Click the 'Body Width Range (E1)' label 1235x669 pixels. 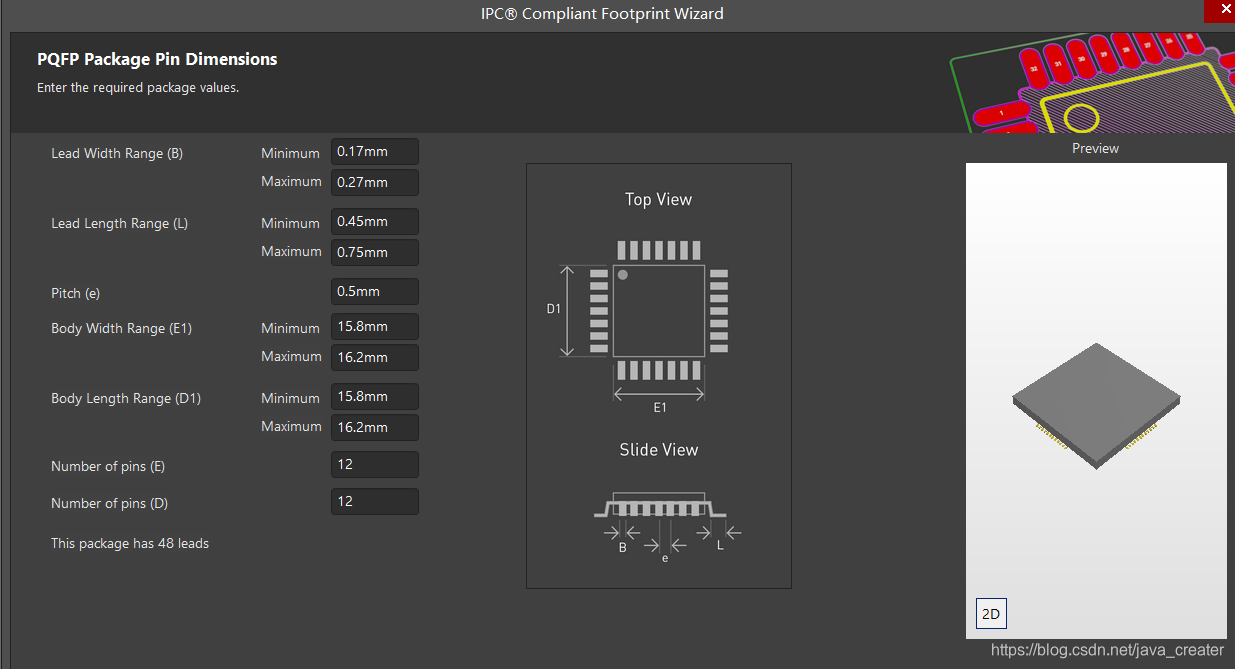pyautogui.click(x=122, y=329)
